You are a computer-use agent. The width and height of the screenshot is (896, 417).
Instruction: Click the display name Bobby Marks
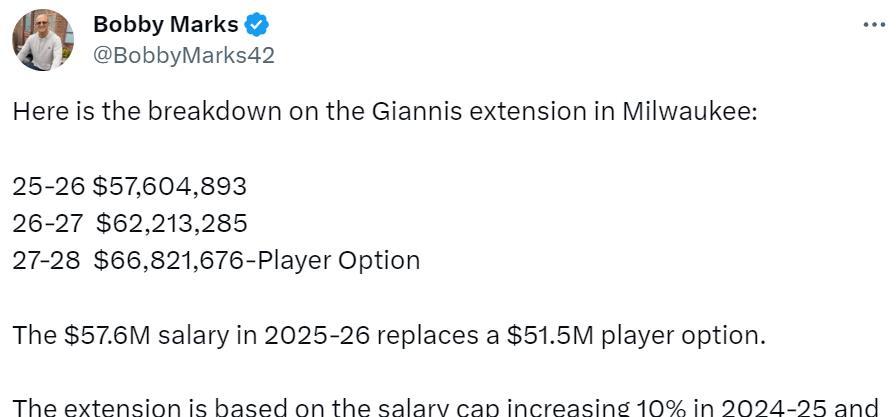pos(166,25)
